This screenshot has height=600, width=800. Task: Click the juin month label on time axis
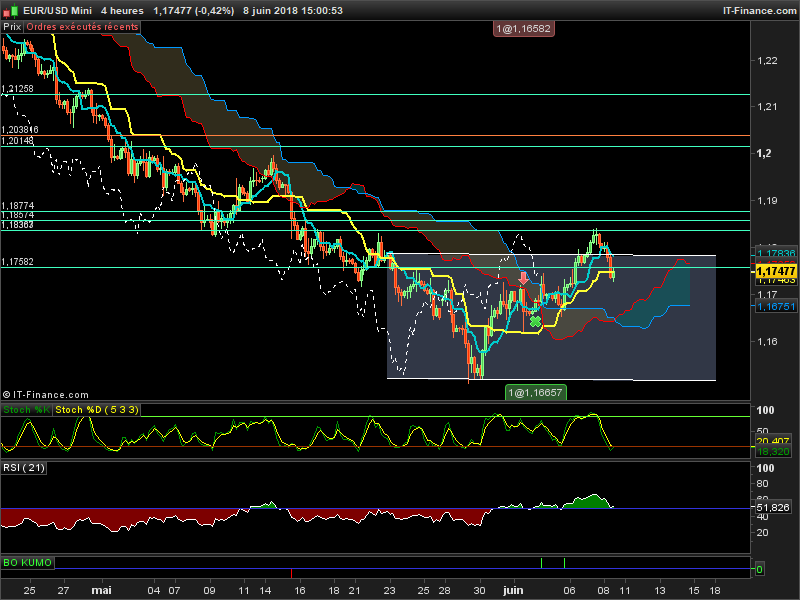click(513, 590)
